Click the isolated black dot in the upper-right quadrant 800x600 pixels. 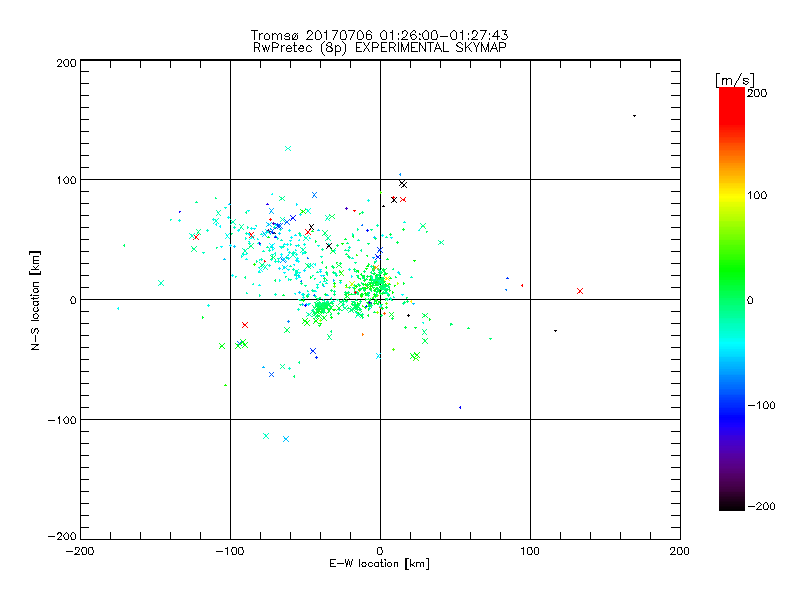(634, 116)
